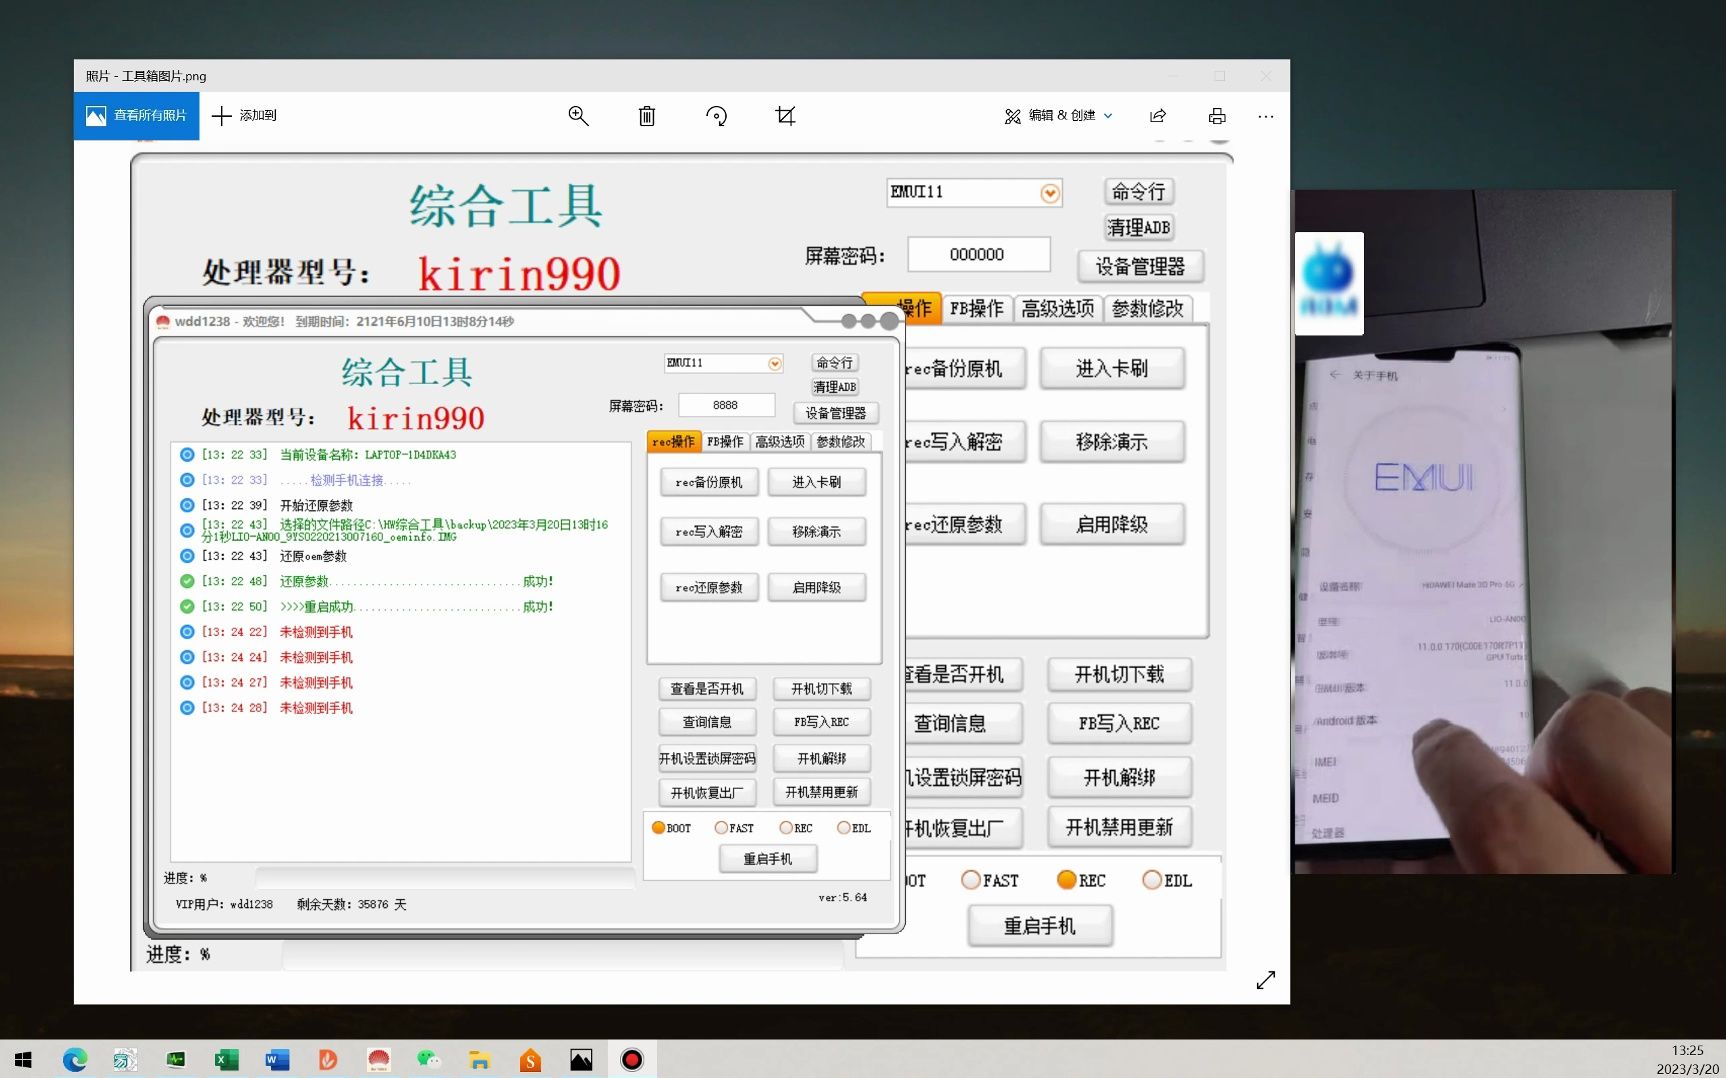Click the print icon

[x=1217, y=116]
